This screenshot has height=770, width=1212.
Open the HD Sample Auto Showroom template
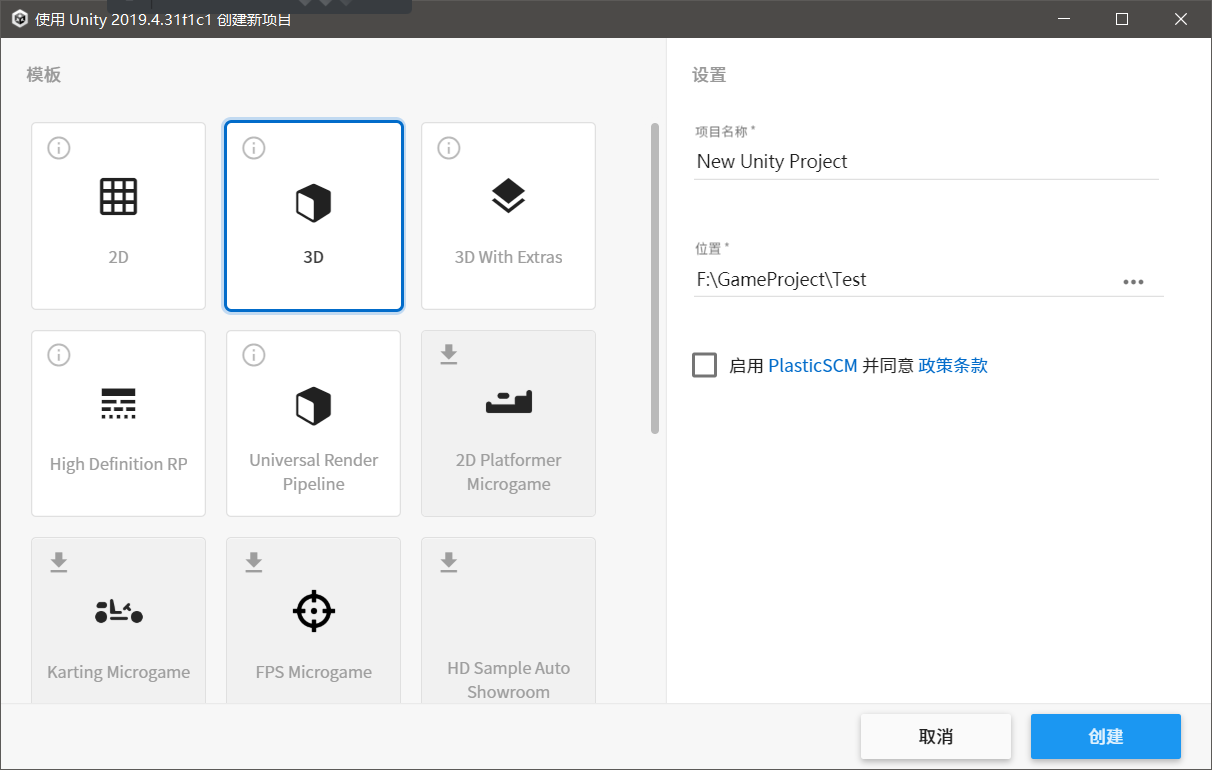508,620
